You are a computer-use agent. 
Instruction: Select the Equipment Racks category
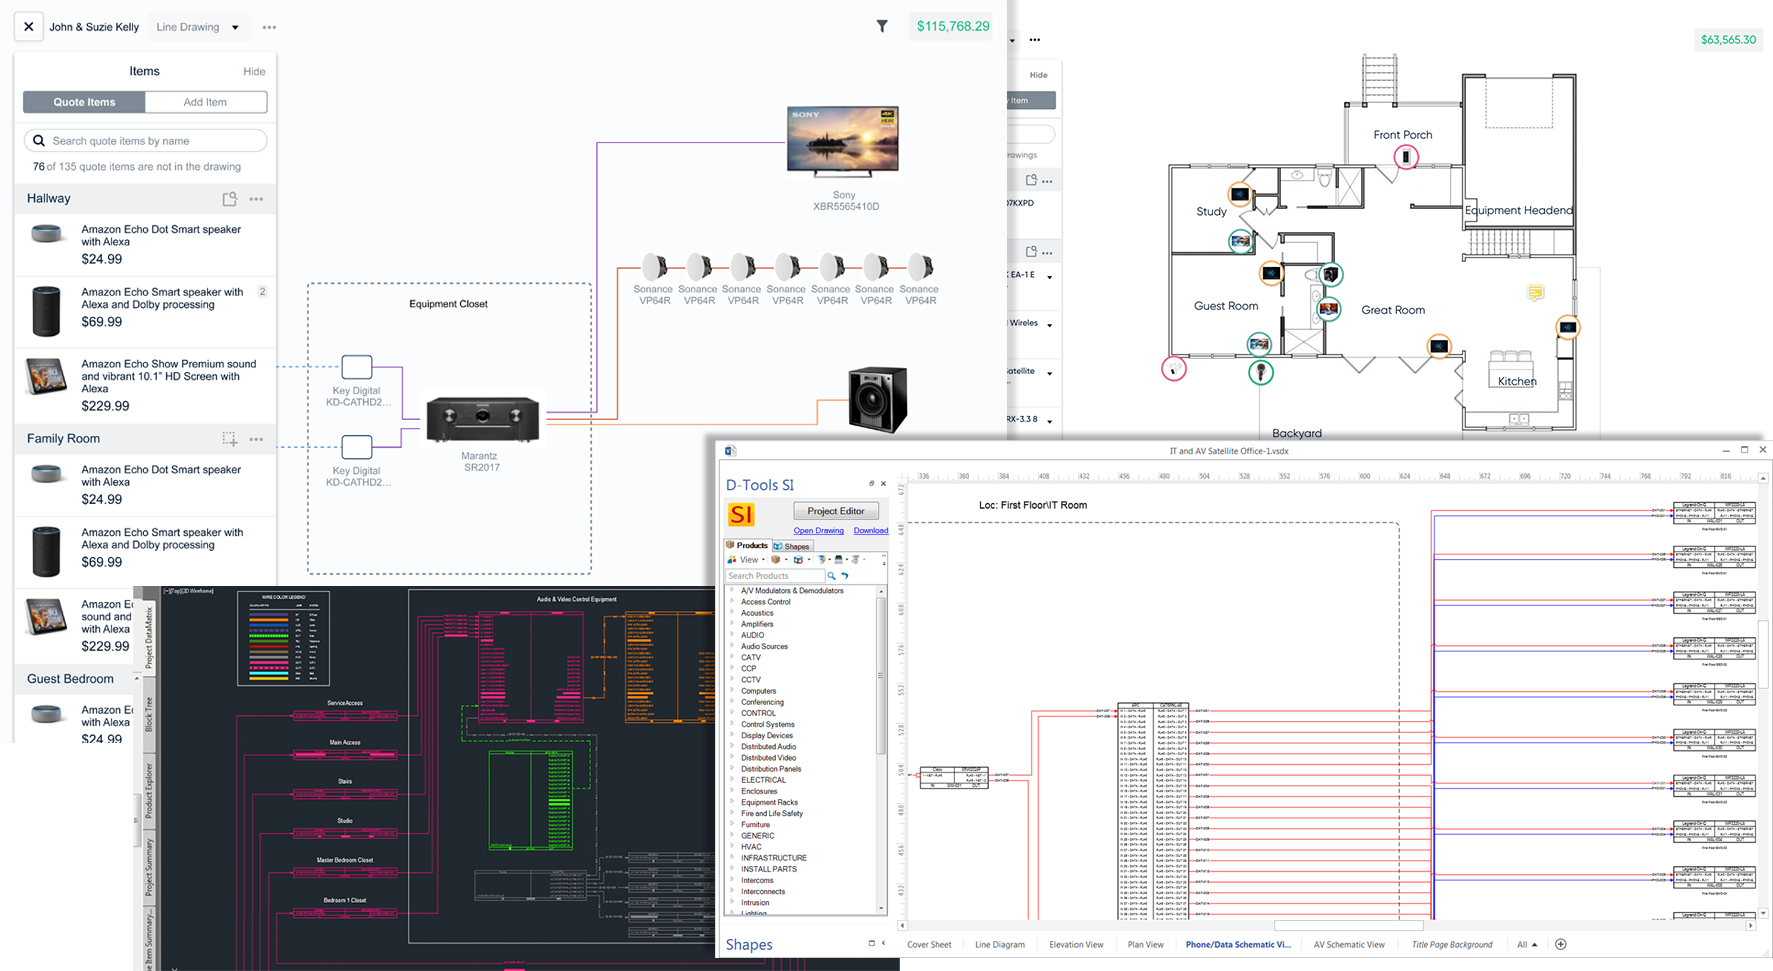769,802
